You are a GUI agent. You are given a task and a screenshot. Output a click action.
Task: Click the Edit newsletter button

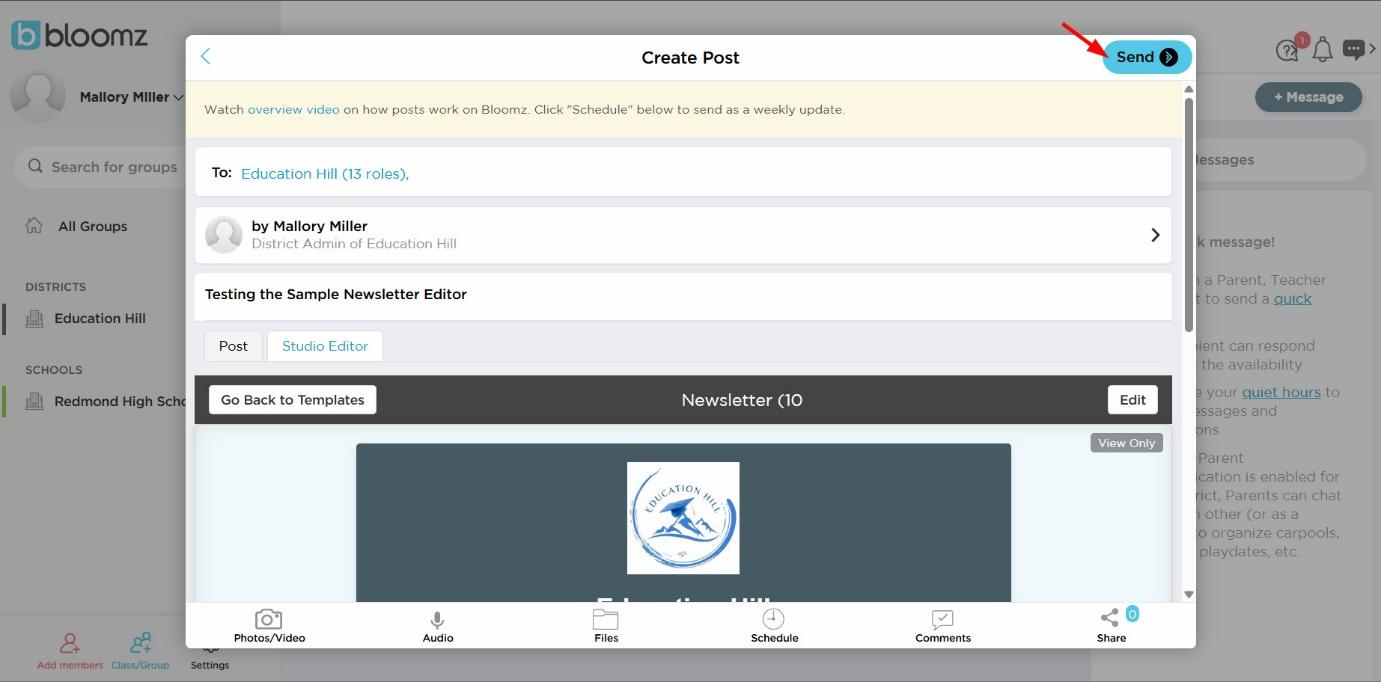(1132, 400)
